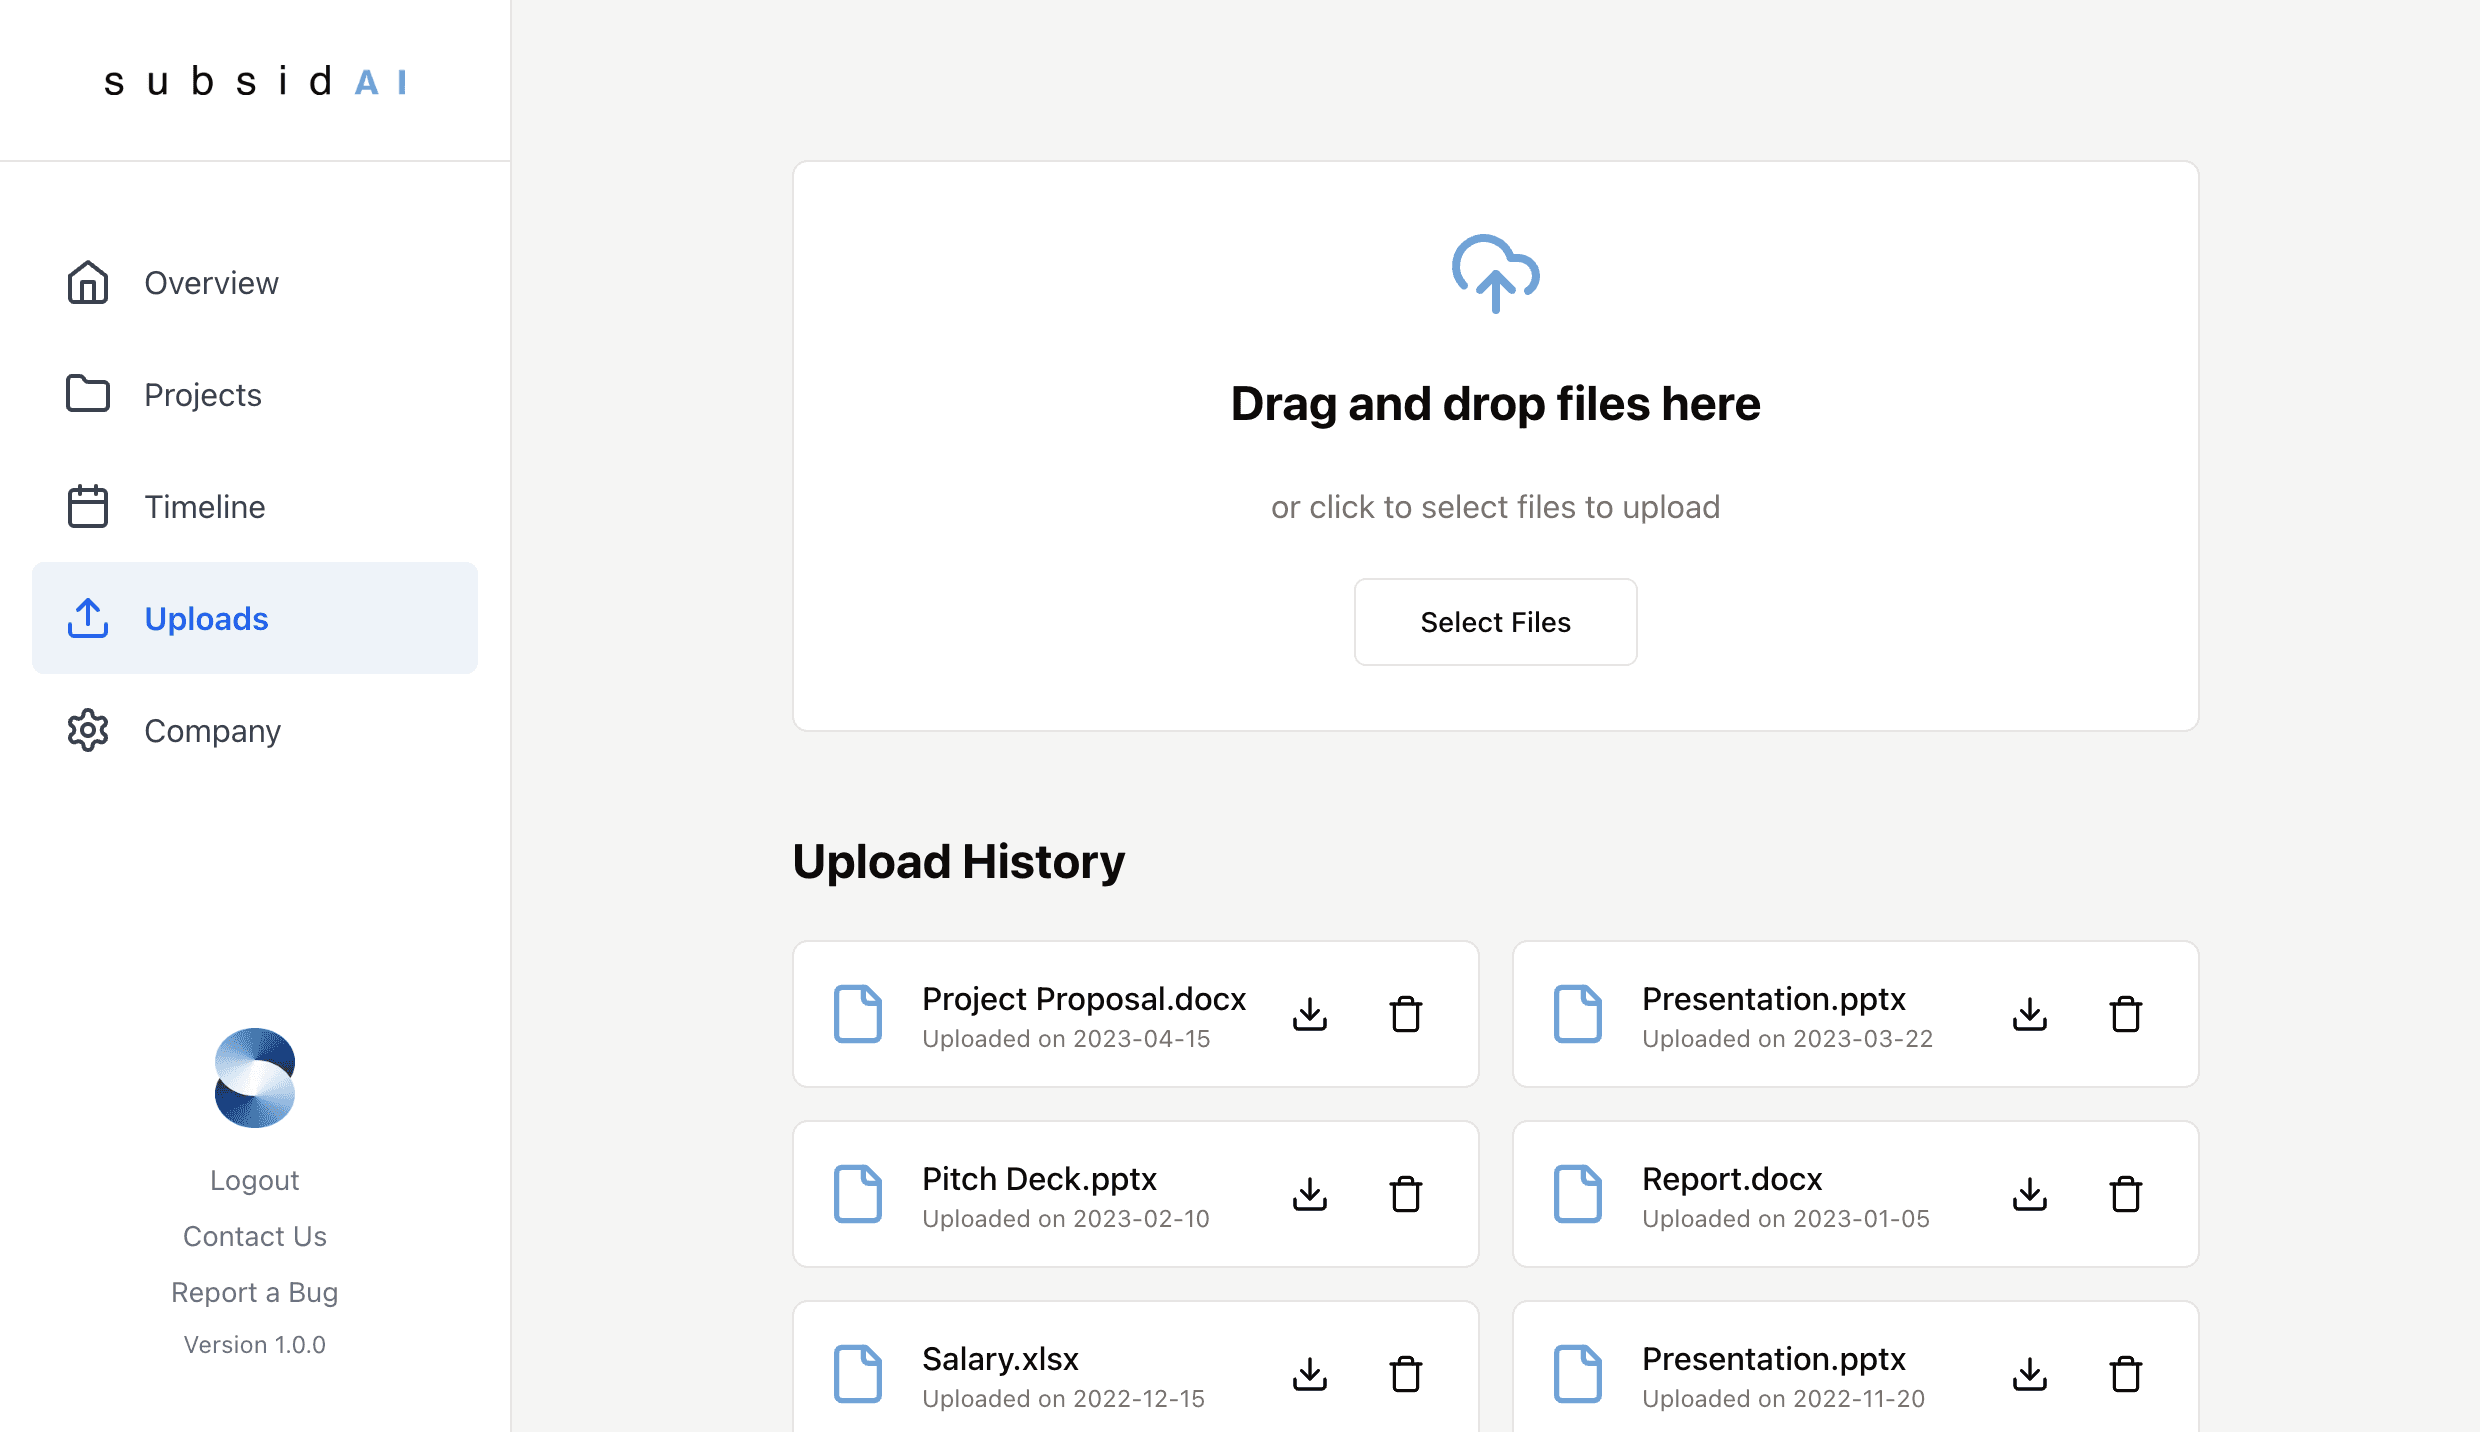Download Pitch Deck.pptx

pos(1310,1194)
